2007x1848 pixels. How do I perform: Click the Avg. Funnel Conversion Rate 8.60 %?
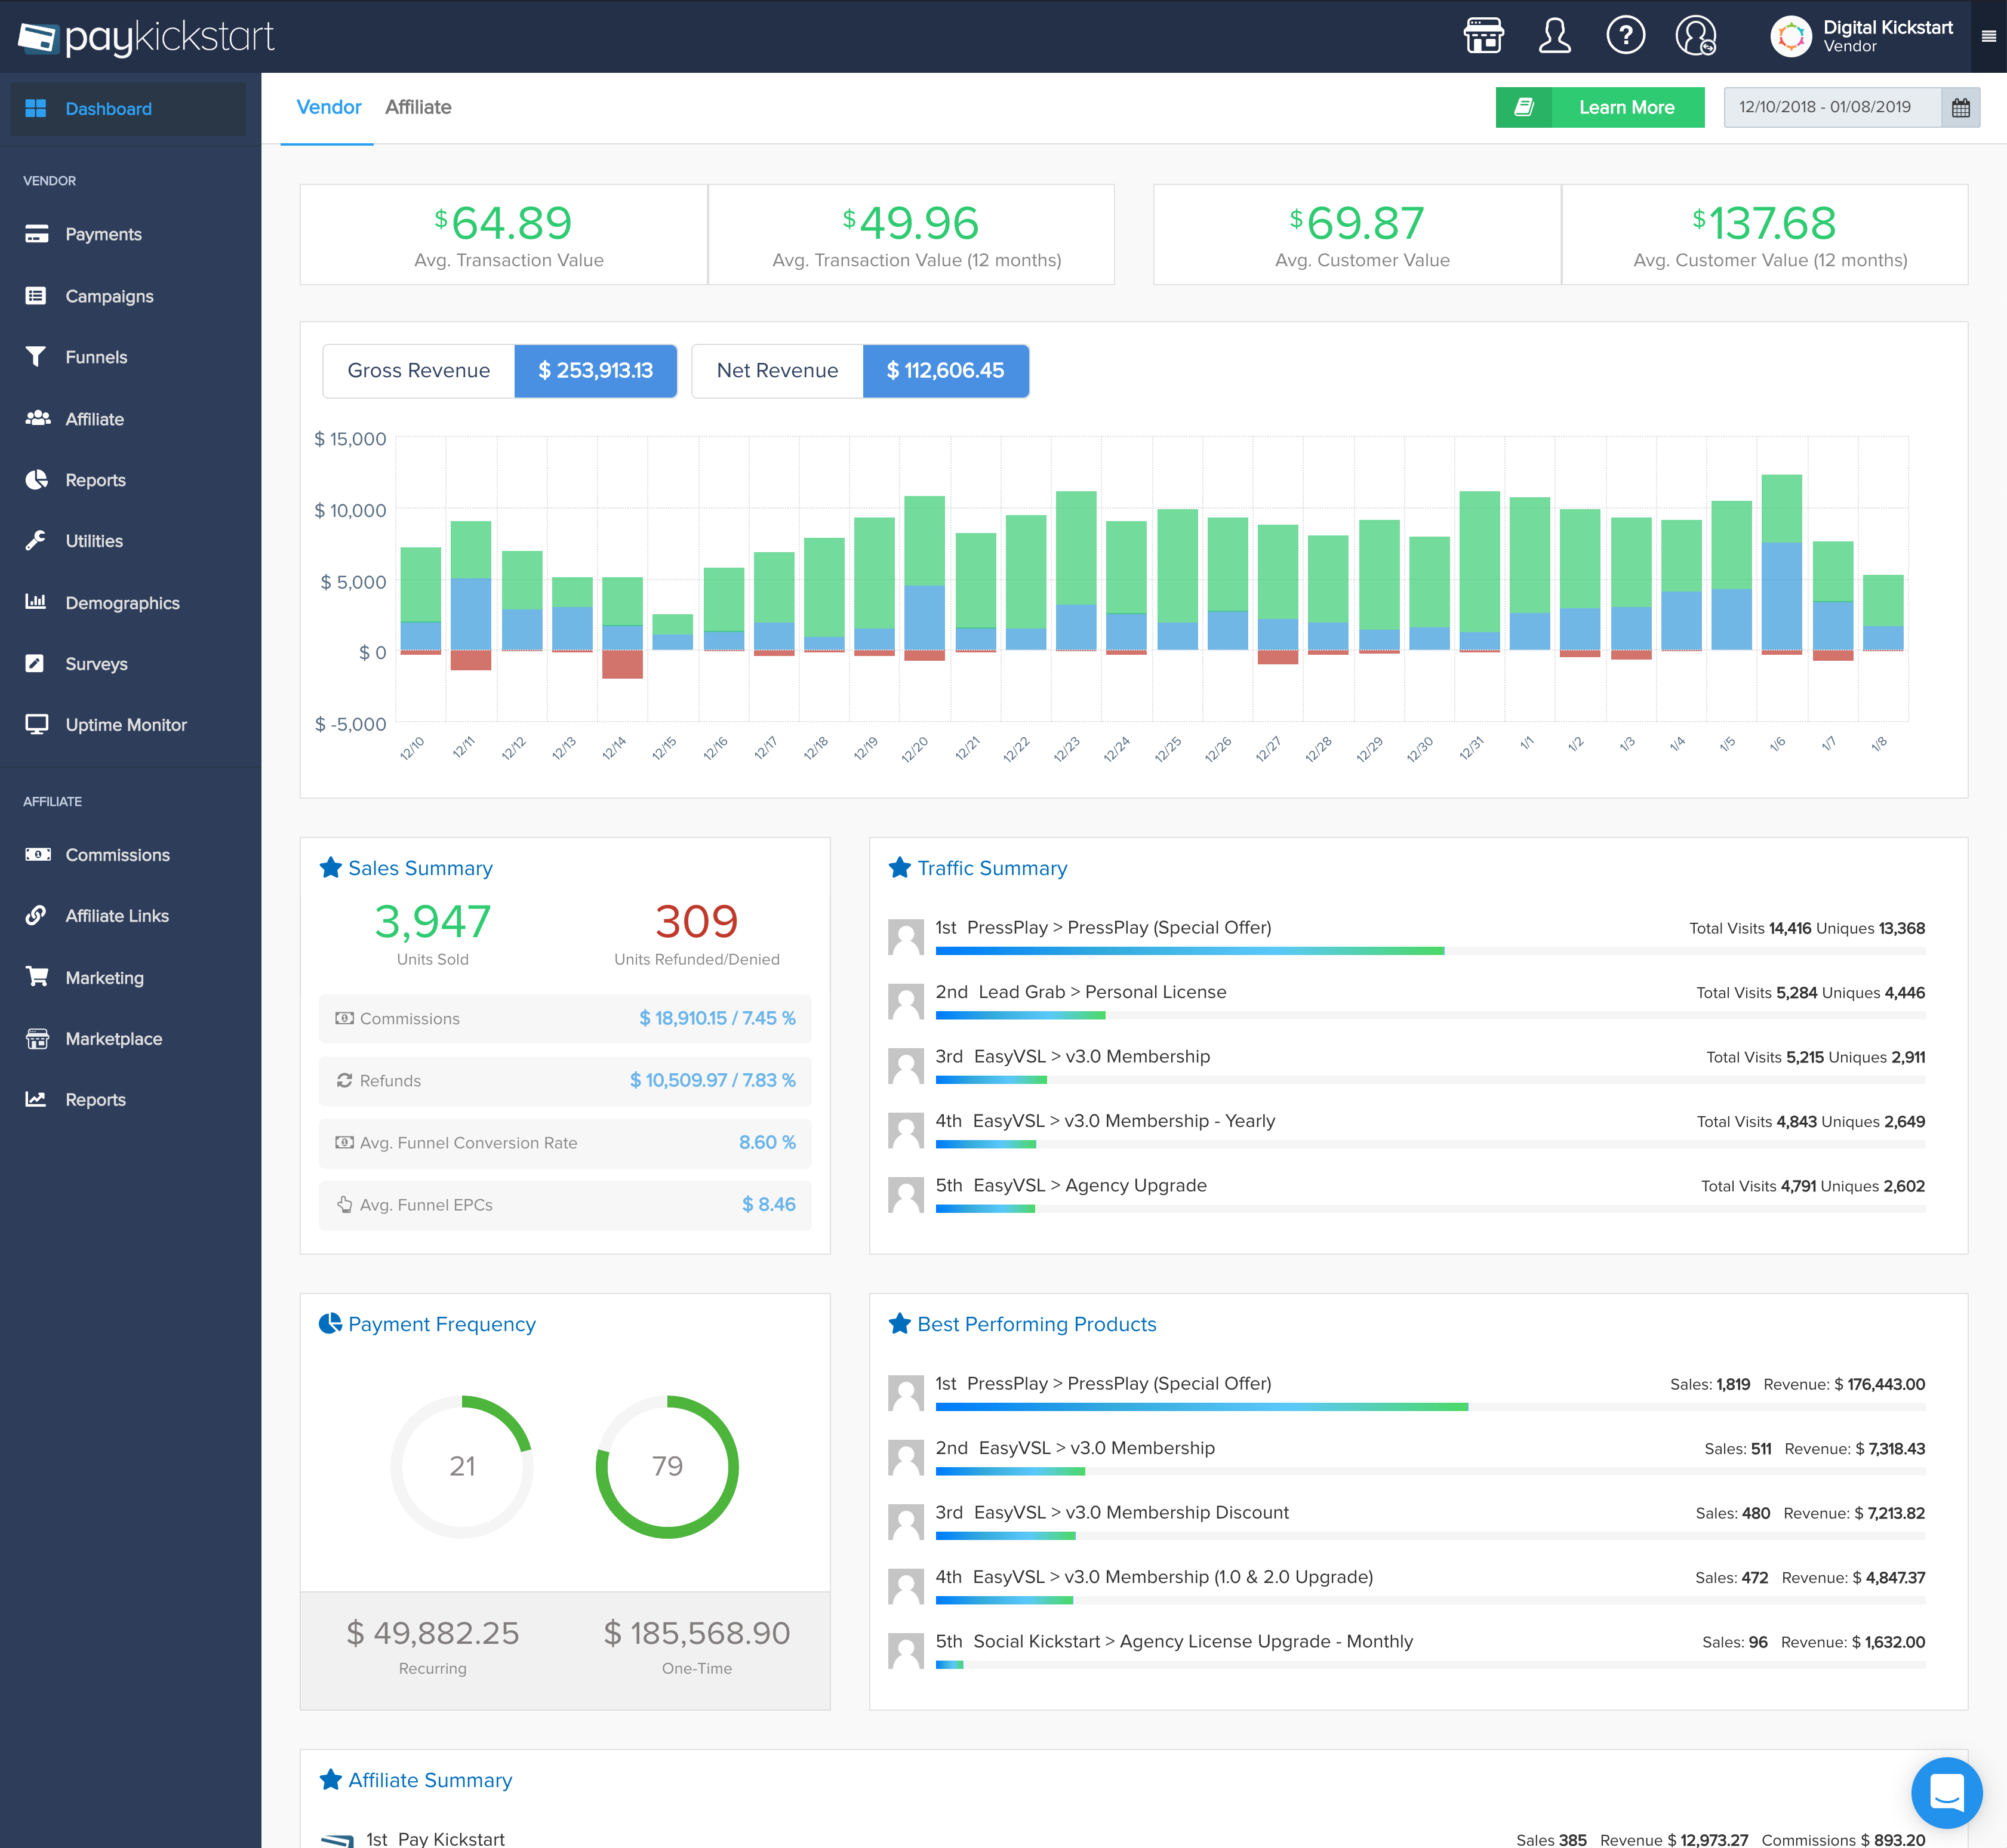point(767,1142)
